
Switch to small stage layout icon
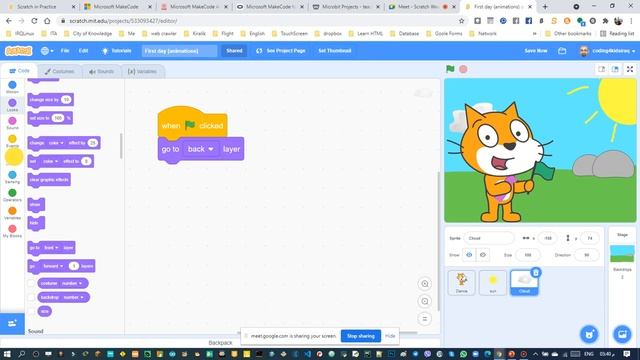click(602, 69)
